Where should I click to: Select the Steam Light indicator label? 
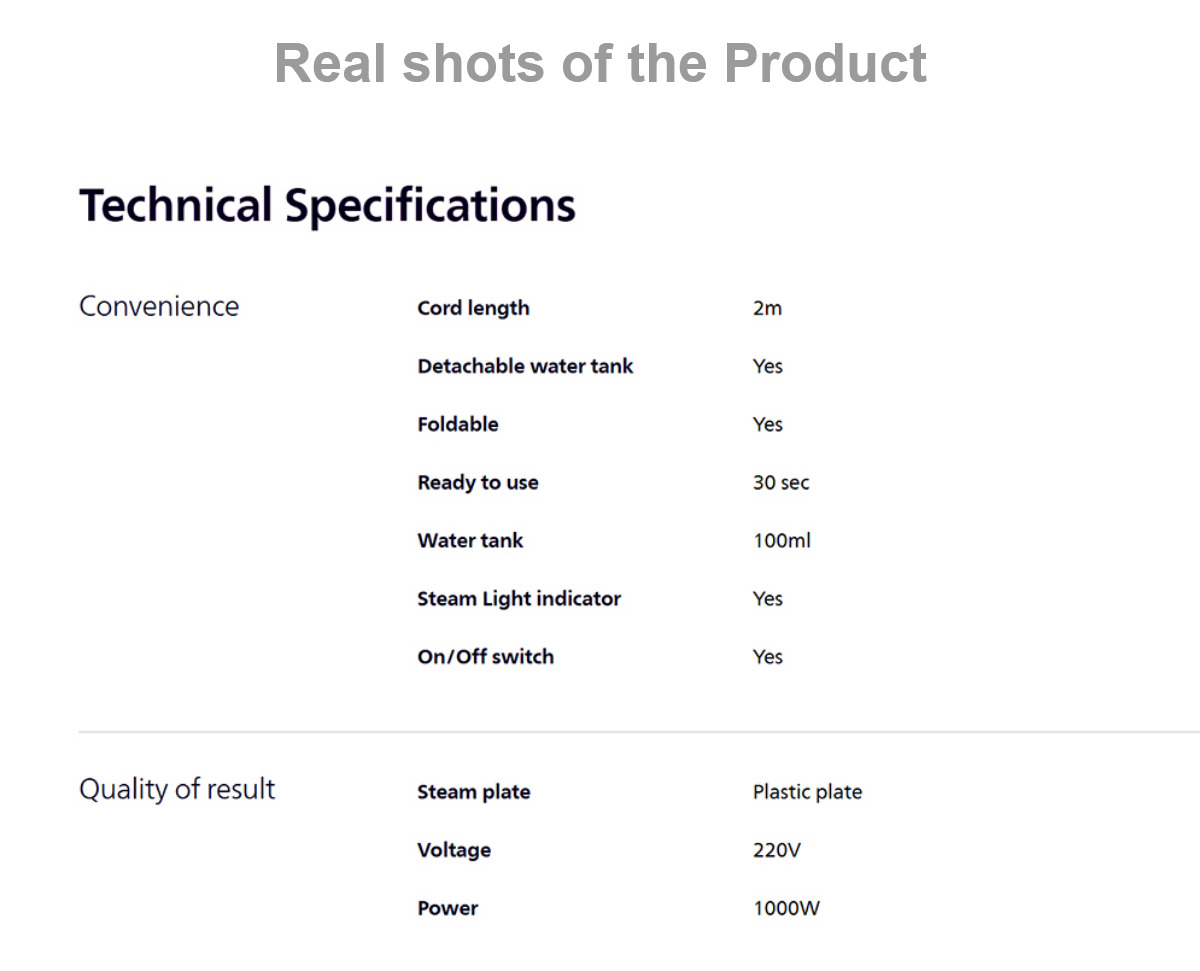(519, 598)
